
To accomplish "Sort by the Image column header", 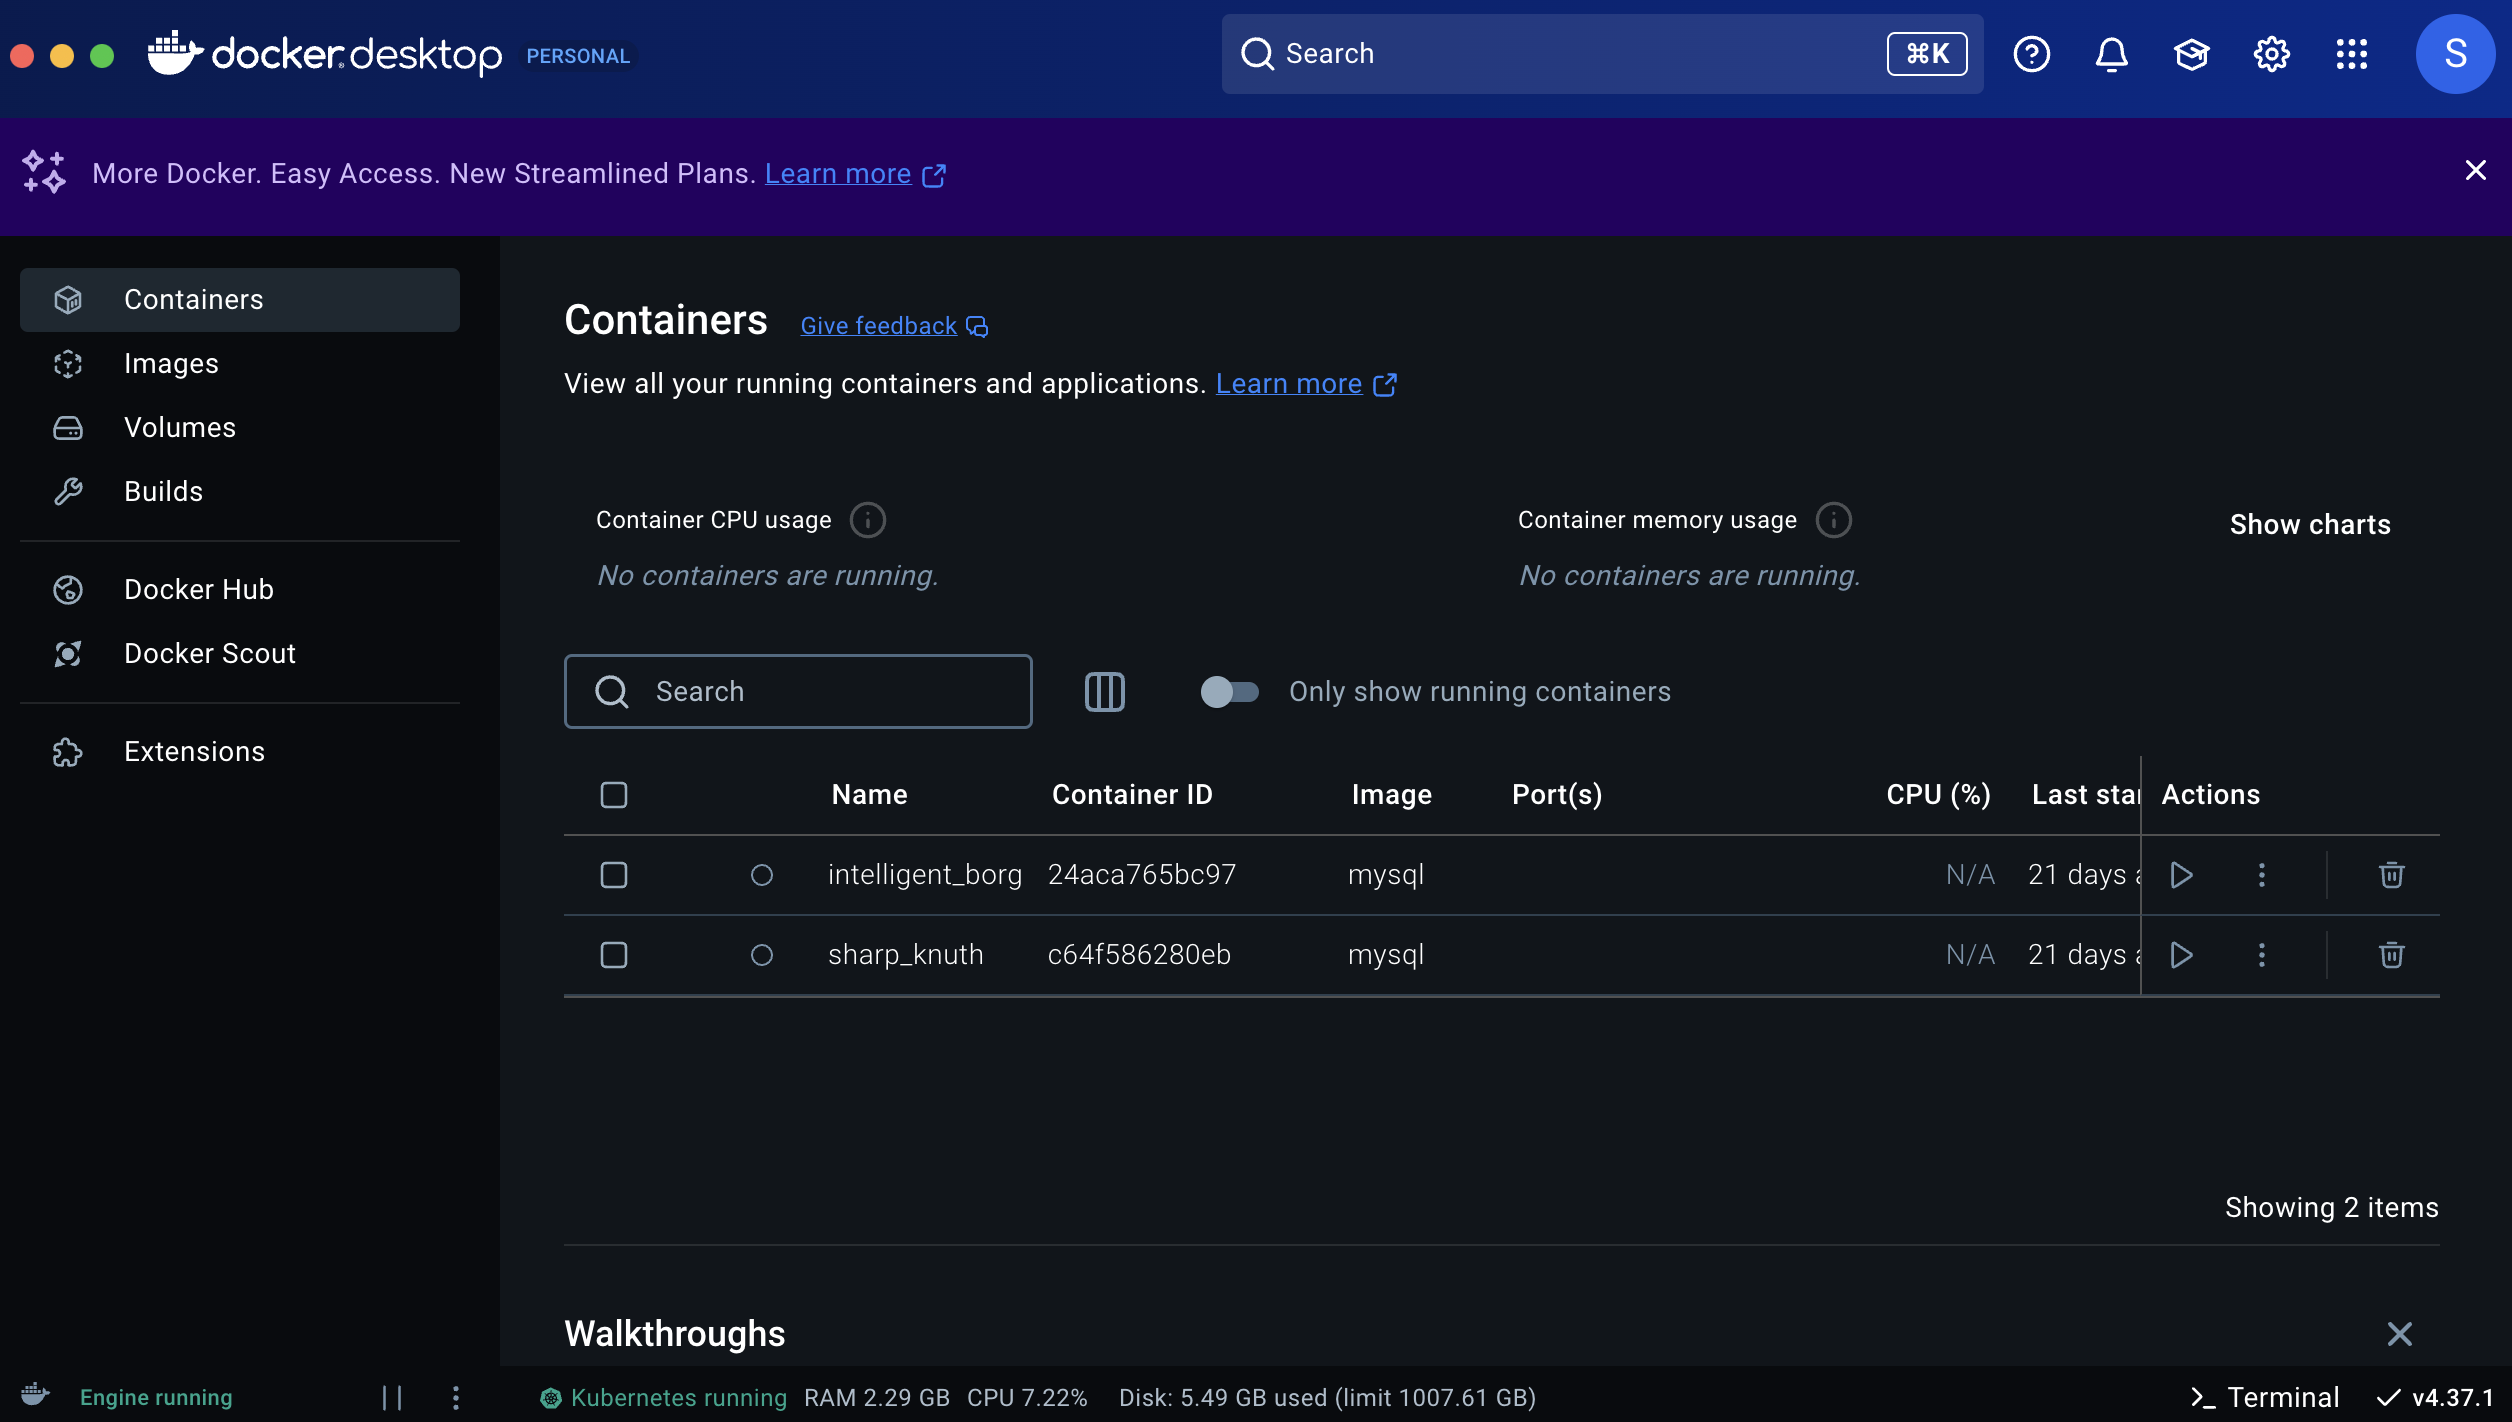I will [1391, 795].
